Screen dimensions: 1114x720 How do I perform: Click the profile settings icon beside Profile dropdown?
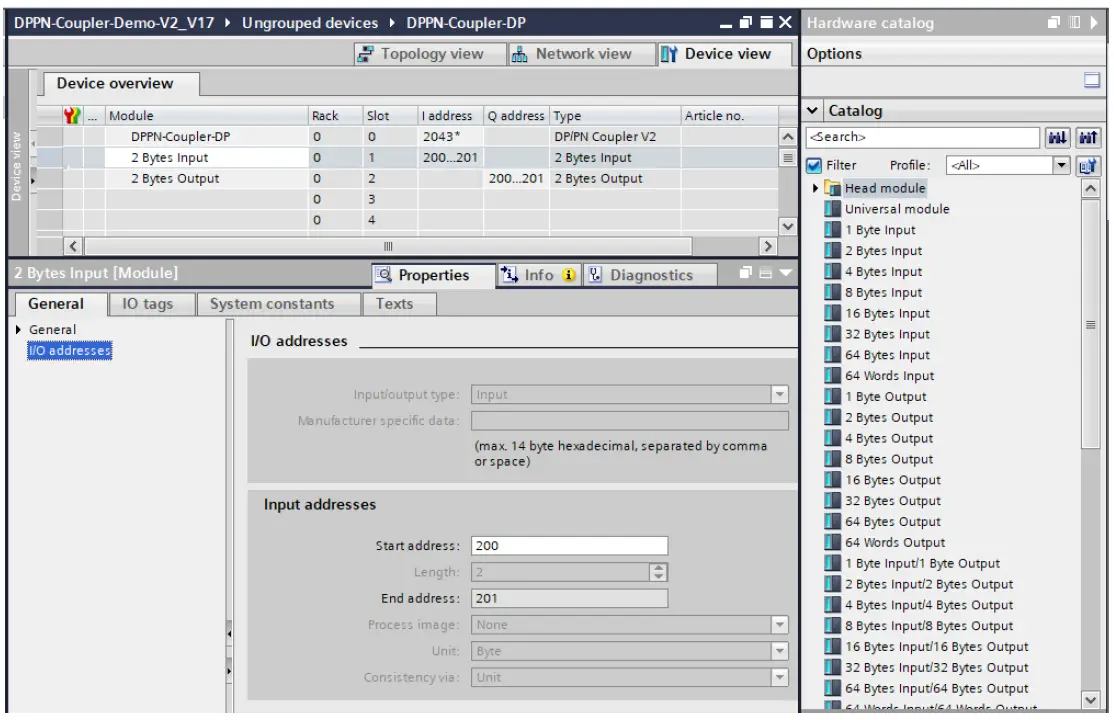[x=1087, y=166]
